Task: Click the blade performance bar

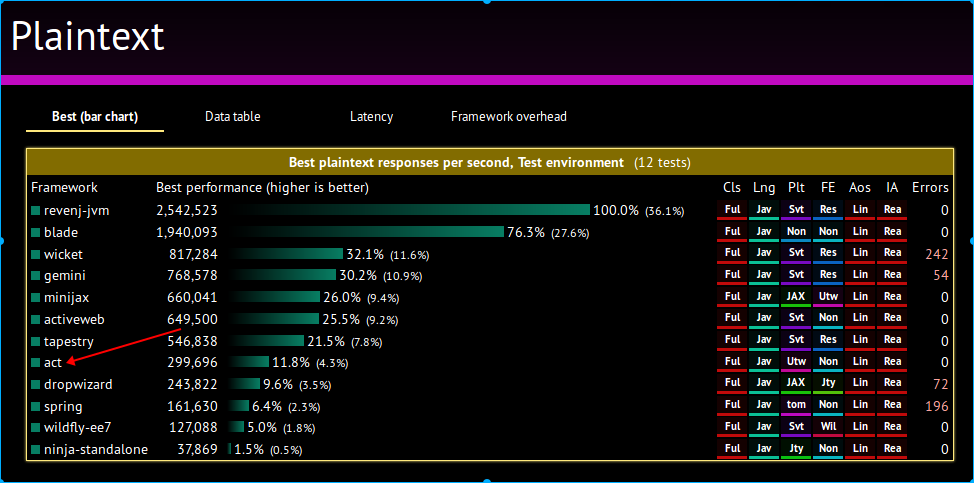Action: coord(367,232)
